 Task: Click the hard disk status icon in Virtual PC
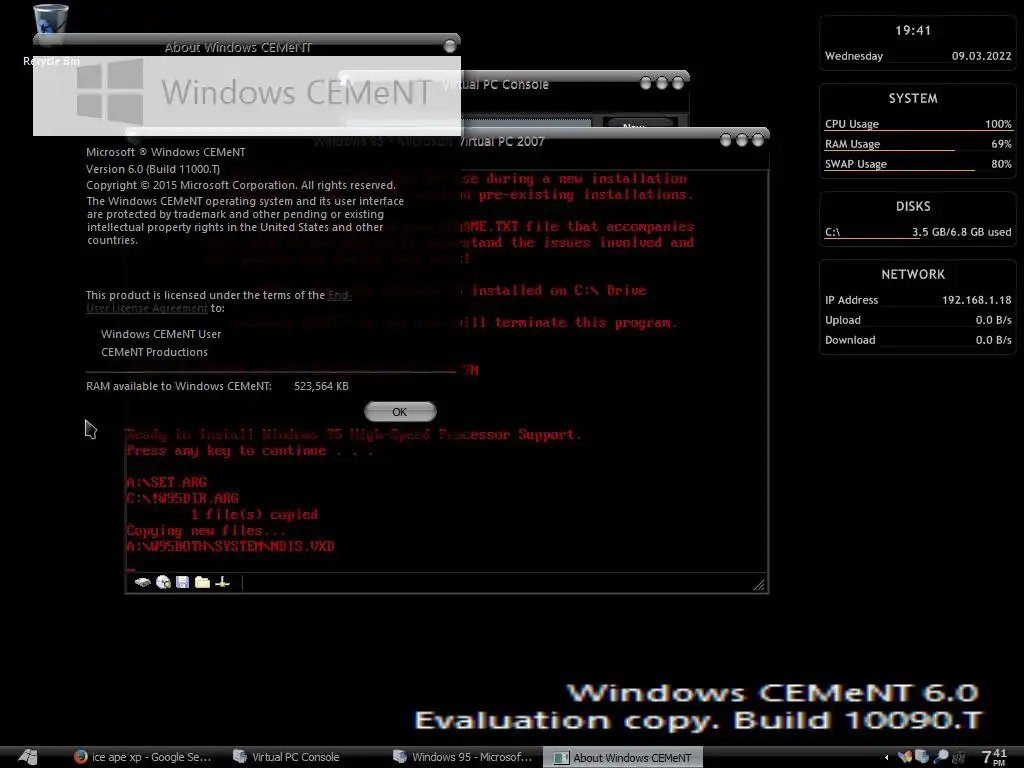click(142, 583)
